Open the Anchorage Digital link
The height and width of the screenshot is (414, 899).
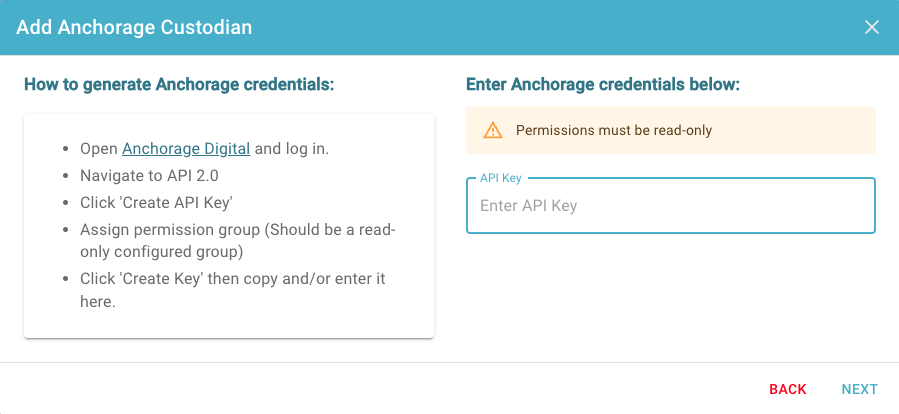pos(186,149)
